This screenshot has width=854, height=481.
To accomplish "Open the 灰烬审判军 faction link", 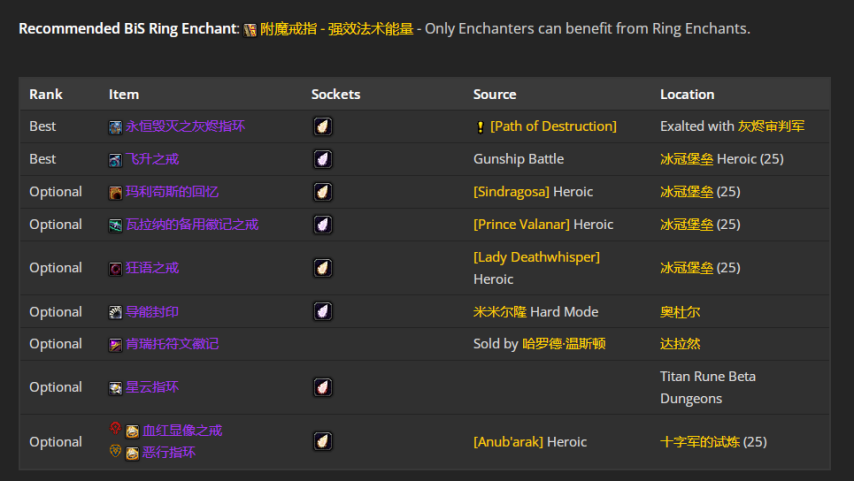I will pos(771,126).
